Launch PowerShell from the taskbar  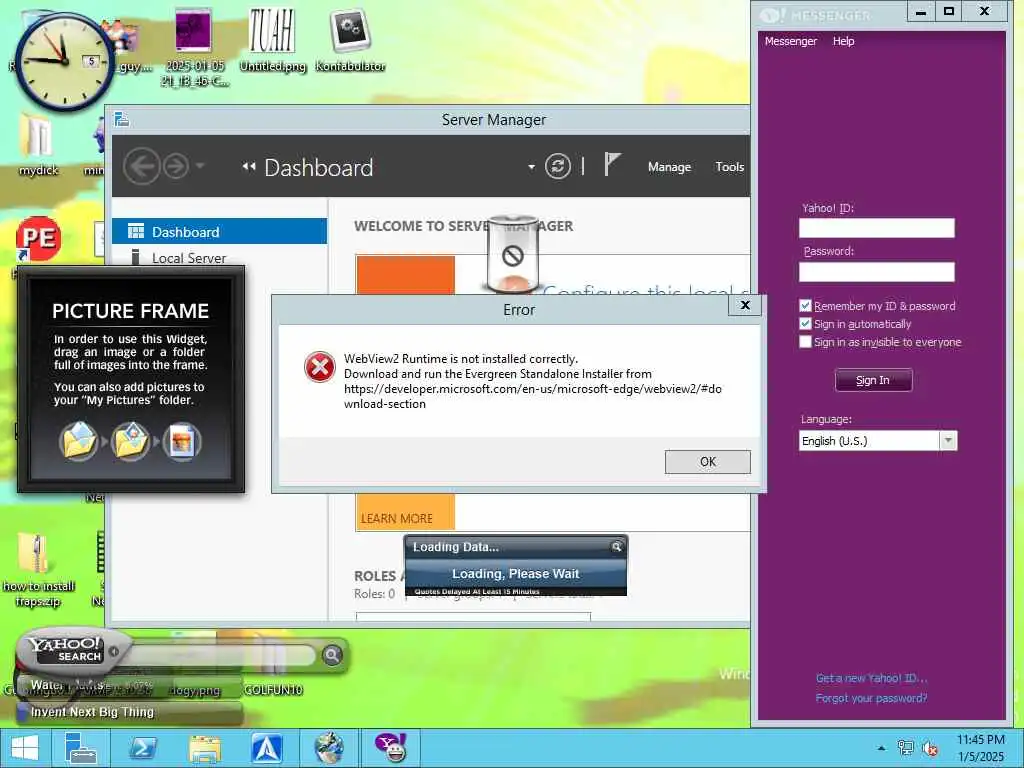[x=142, y=748]
